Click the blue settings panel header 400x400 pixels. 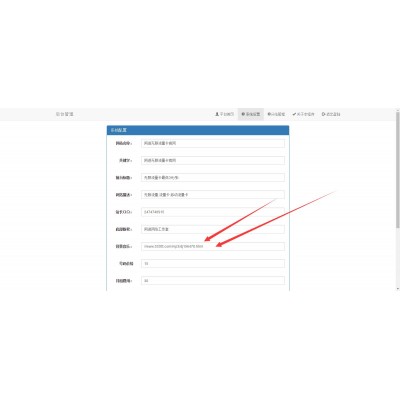click(x=198, y=130)
